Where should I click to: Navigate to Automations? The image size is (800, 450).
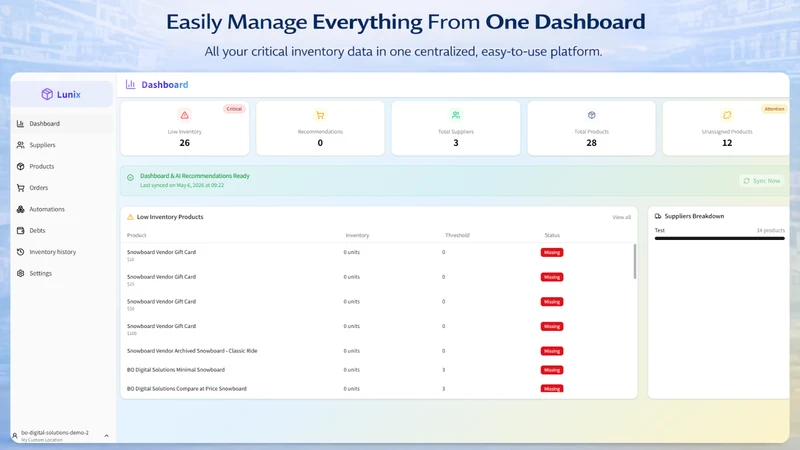(x=62, y=209)
